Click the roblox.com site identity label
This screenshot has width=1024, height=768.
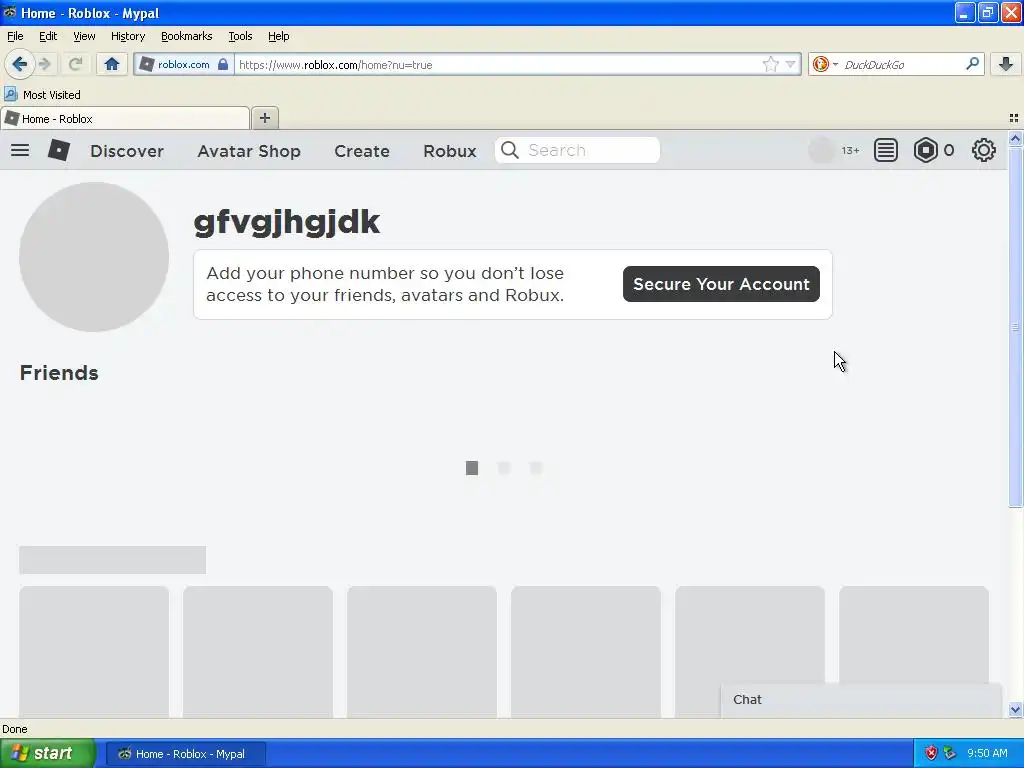[x=184, y=64]
